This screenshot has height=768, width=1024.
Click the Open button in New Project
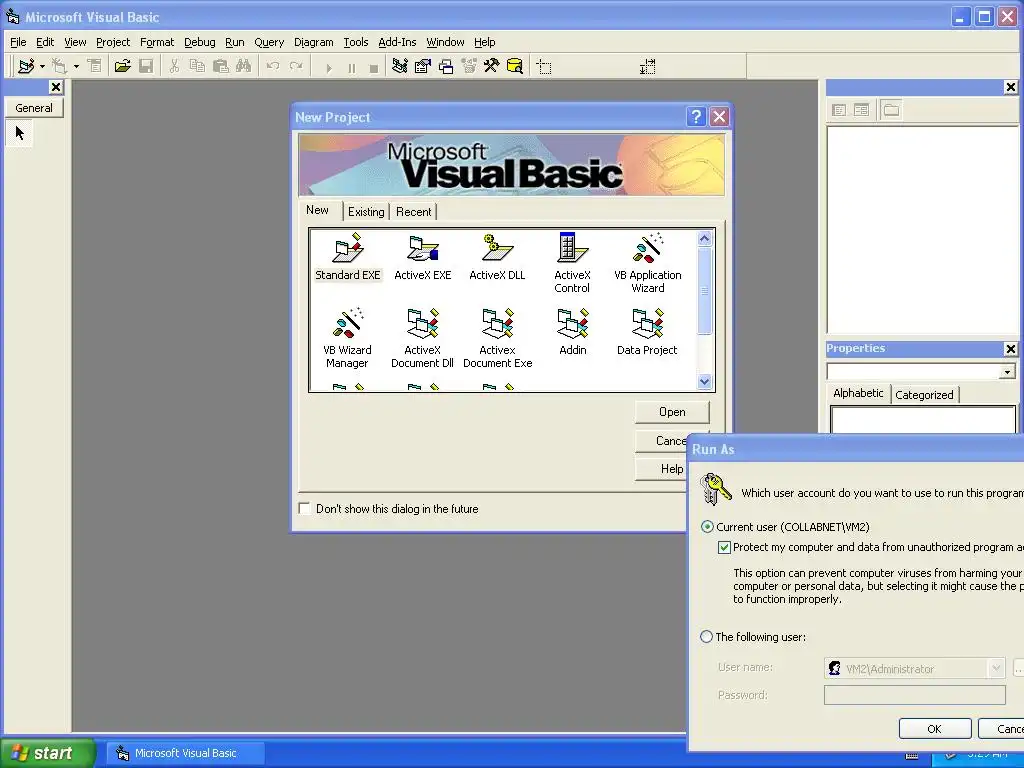[672, 412]
